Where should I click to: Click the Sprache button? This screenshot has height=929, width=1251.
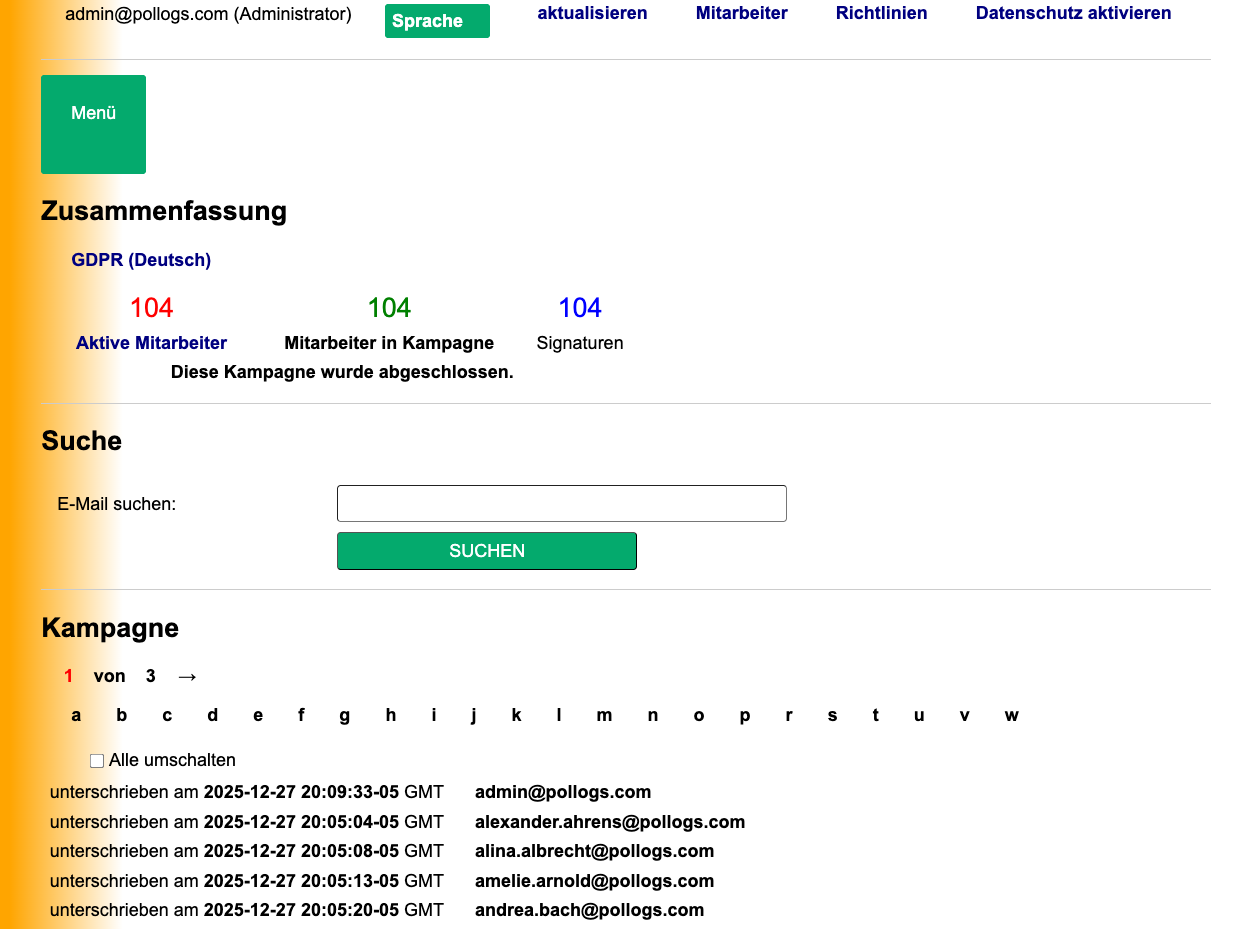437,20
